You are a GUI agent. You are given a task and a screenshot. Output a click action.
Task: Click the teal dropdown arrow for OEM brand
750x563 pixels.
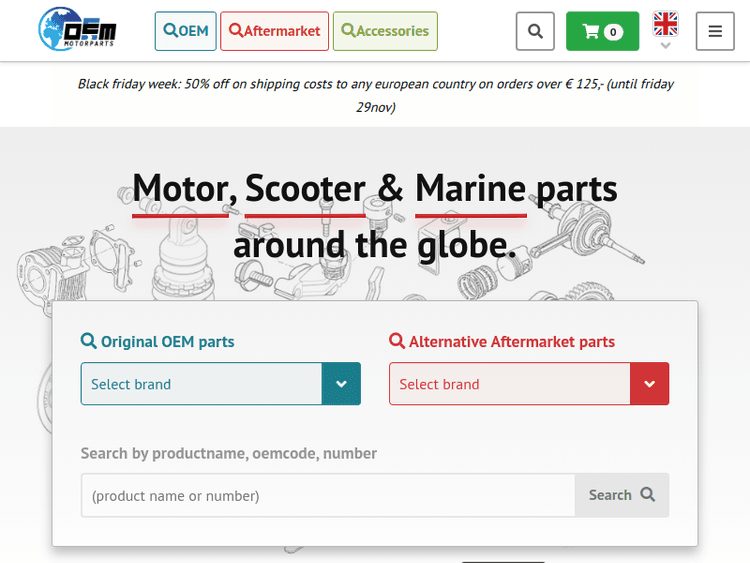coord(341,384)
